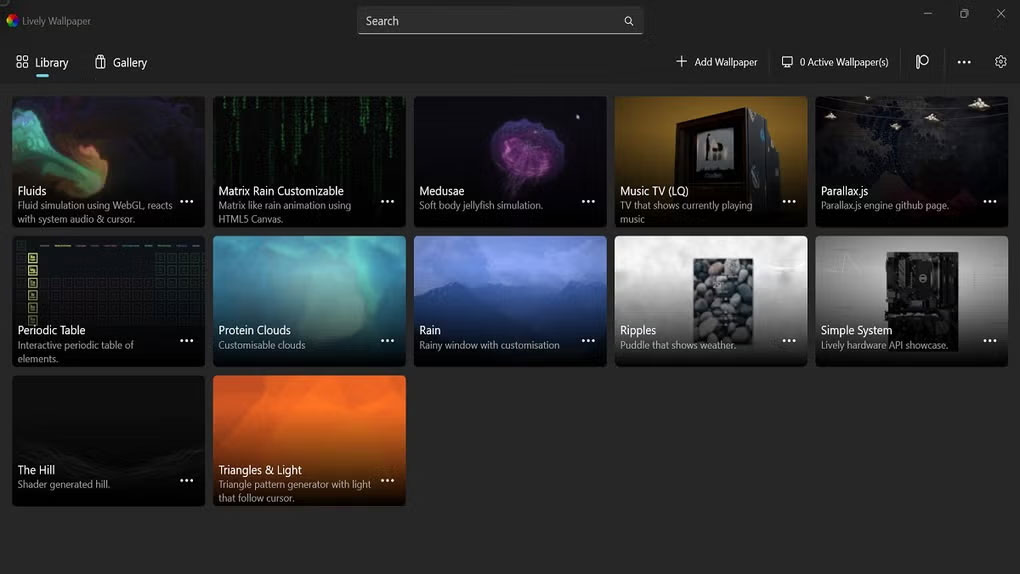Choose the Protein Clouds wallpaper tile
The image size is (1020, 574).
309,285
